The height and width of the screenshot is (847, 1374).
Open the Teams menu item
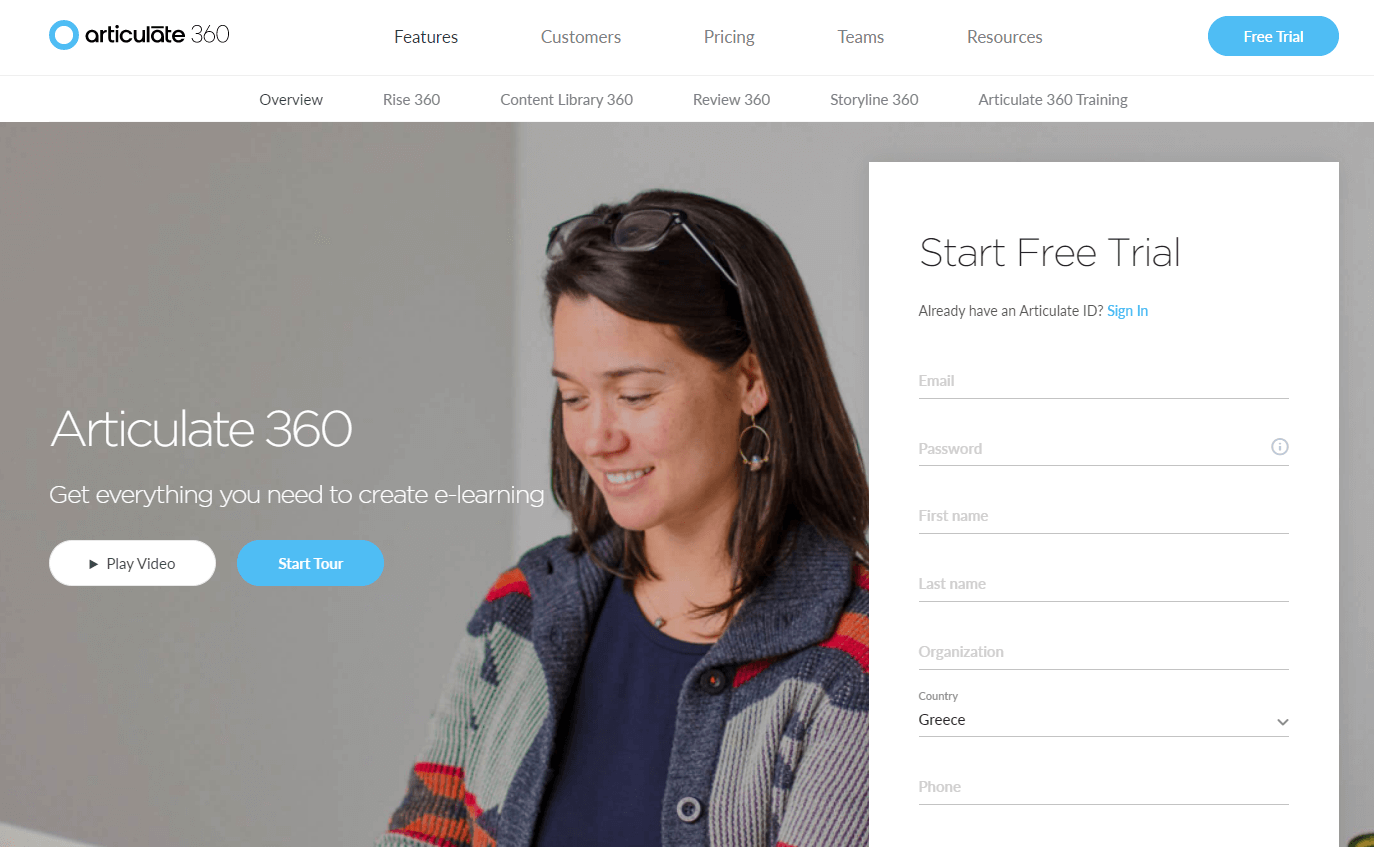[x=861, y=37]
